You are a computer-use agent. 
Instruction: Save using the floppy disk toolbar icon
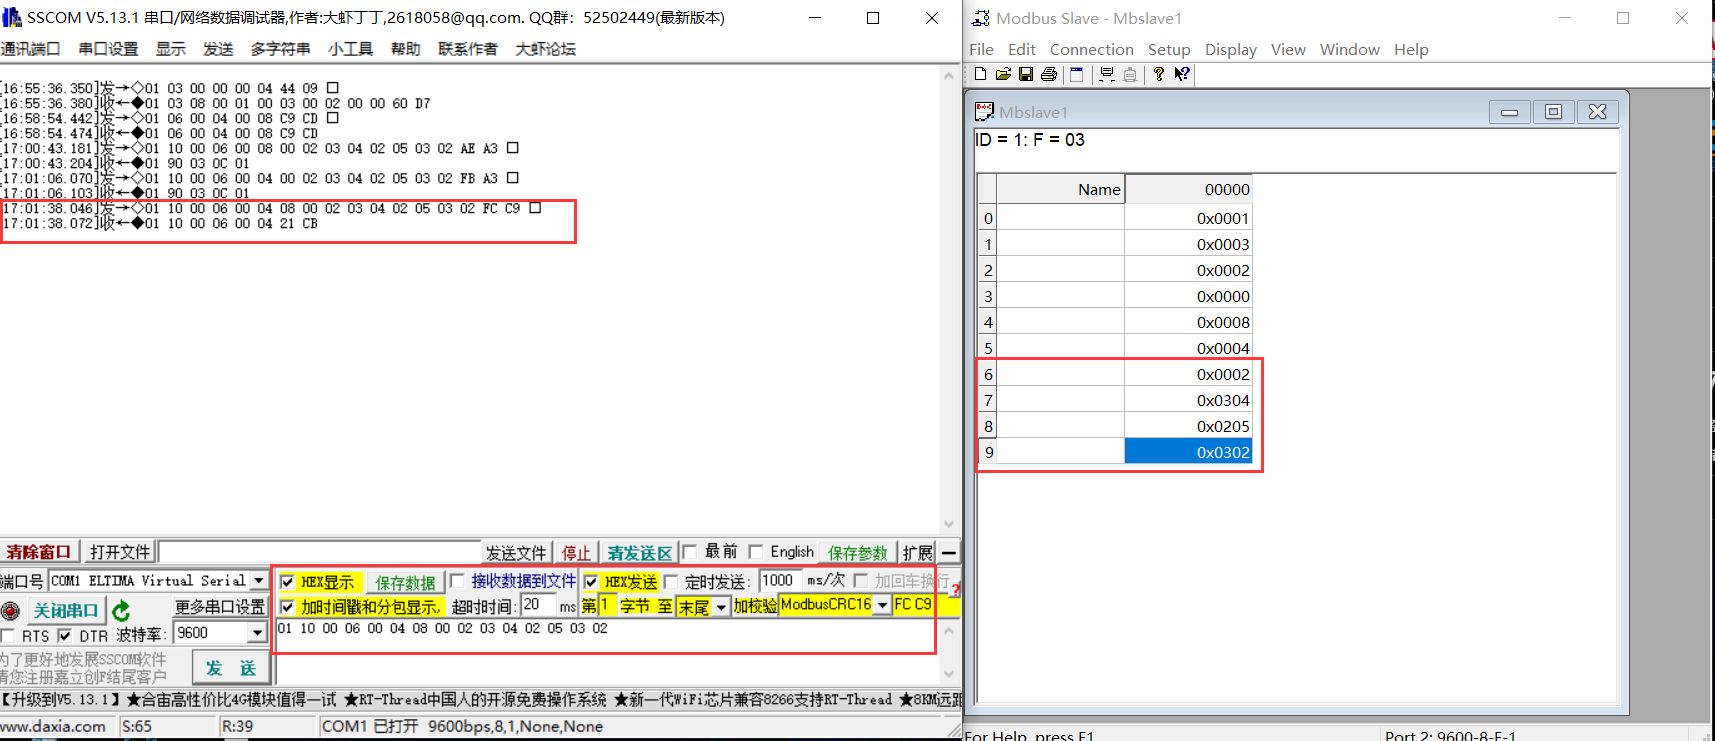pyautogui.click(x=1026, y=74)
